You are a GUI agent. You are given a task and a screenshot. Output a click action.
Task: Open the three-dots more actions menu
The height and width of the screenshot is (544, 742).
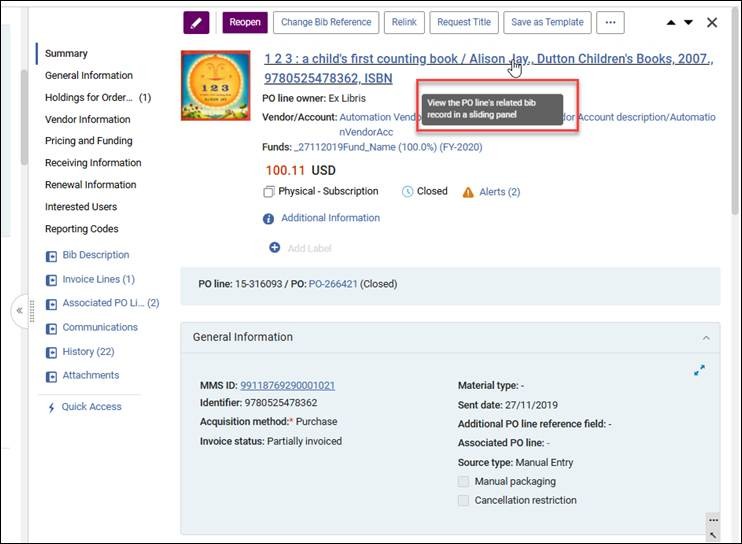pos(610,23)
